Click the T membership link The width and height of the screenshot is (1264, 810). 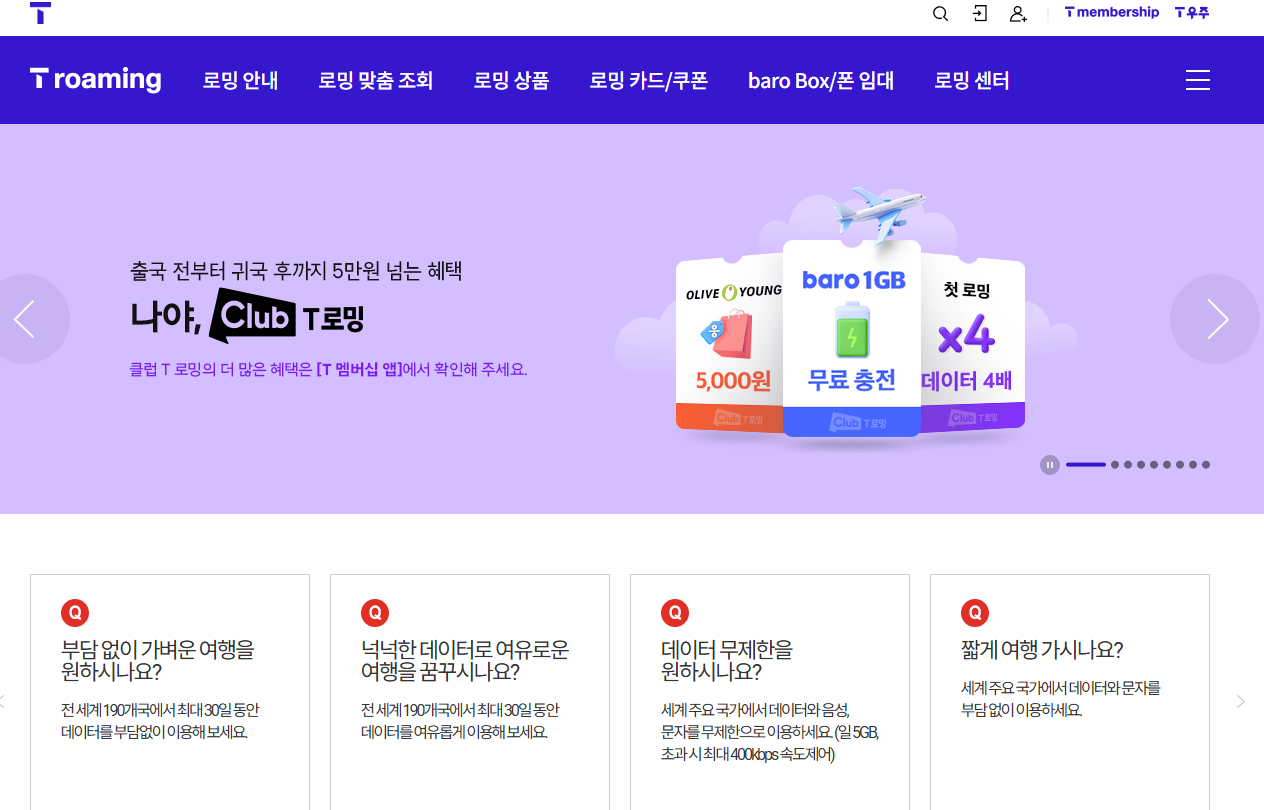click(1111, 12)
